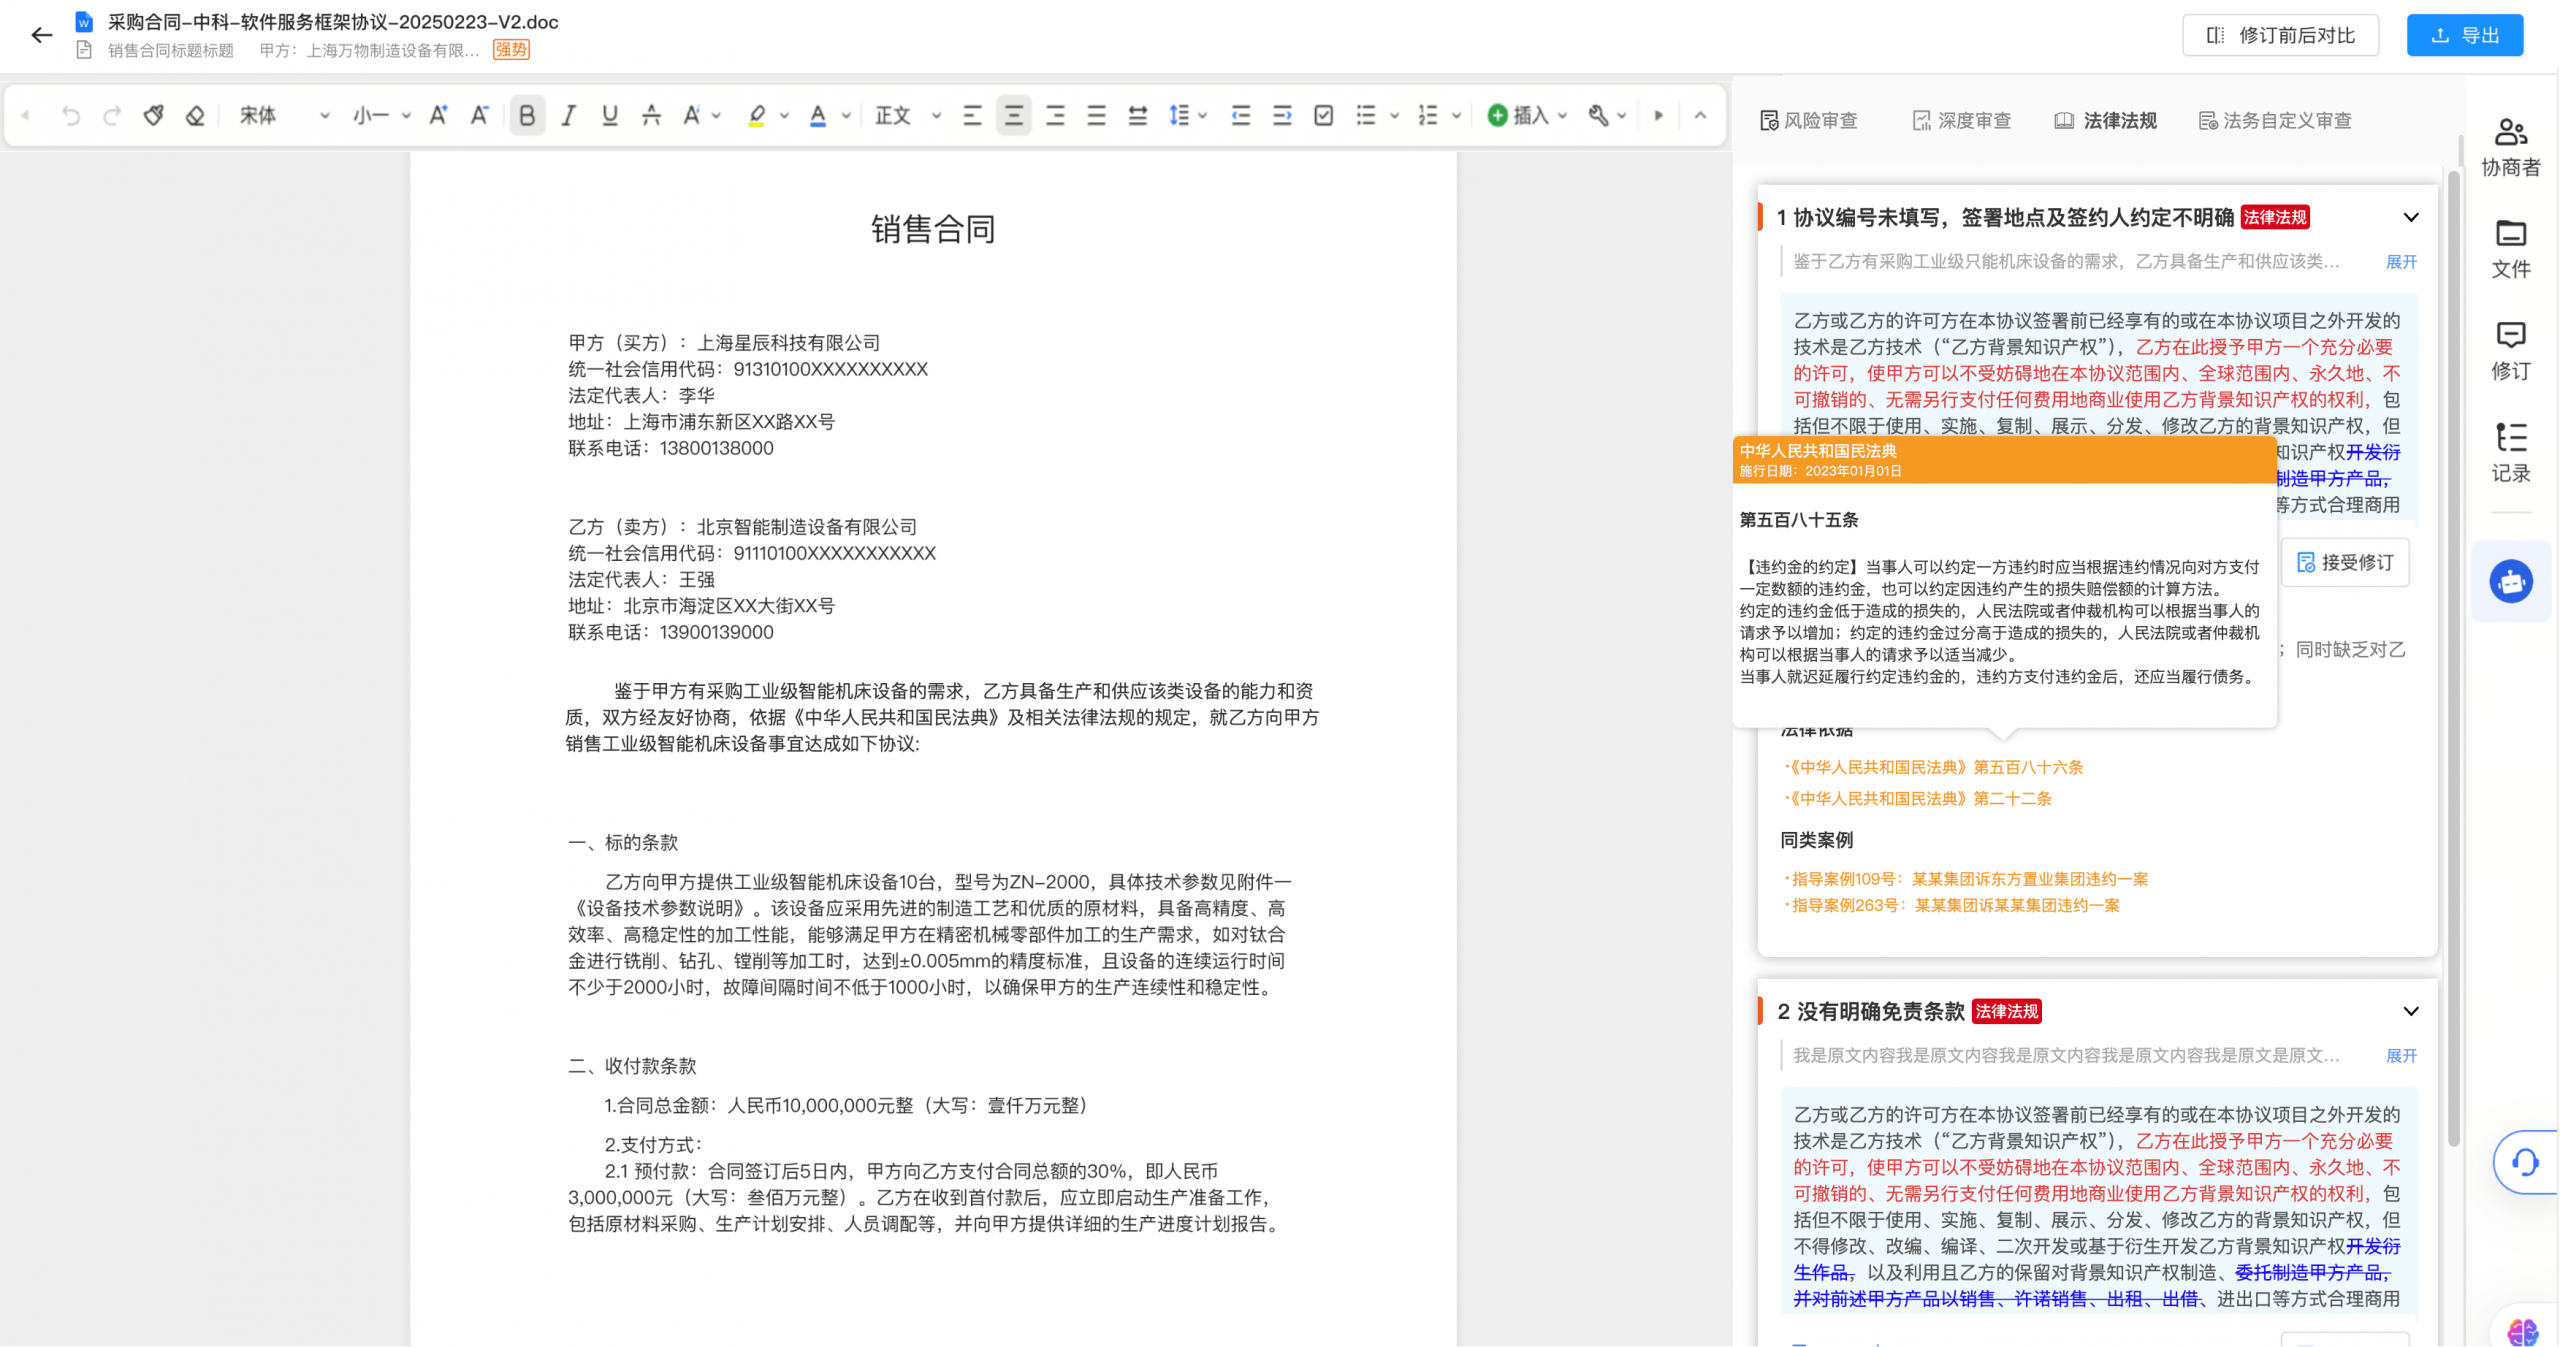Open the 宋体 font family dropdown
Viewport: 2560px width, 1347px height.
[x=284, y=116]
